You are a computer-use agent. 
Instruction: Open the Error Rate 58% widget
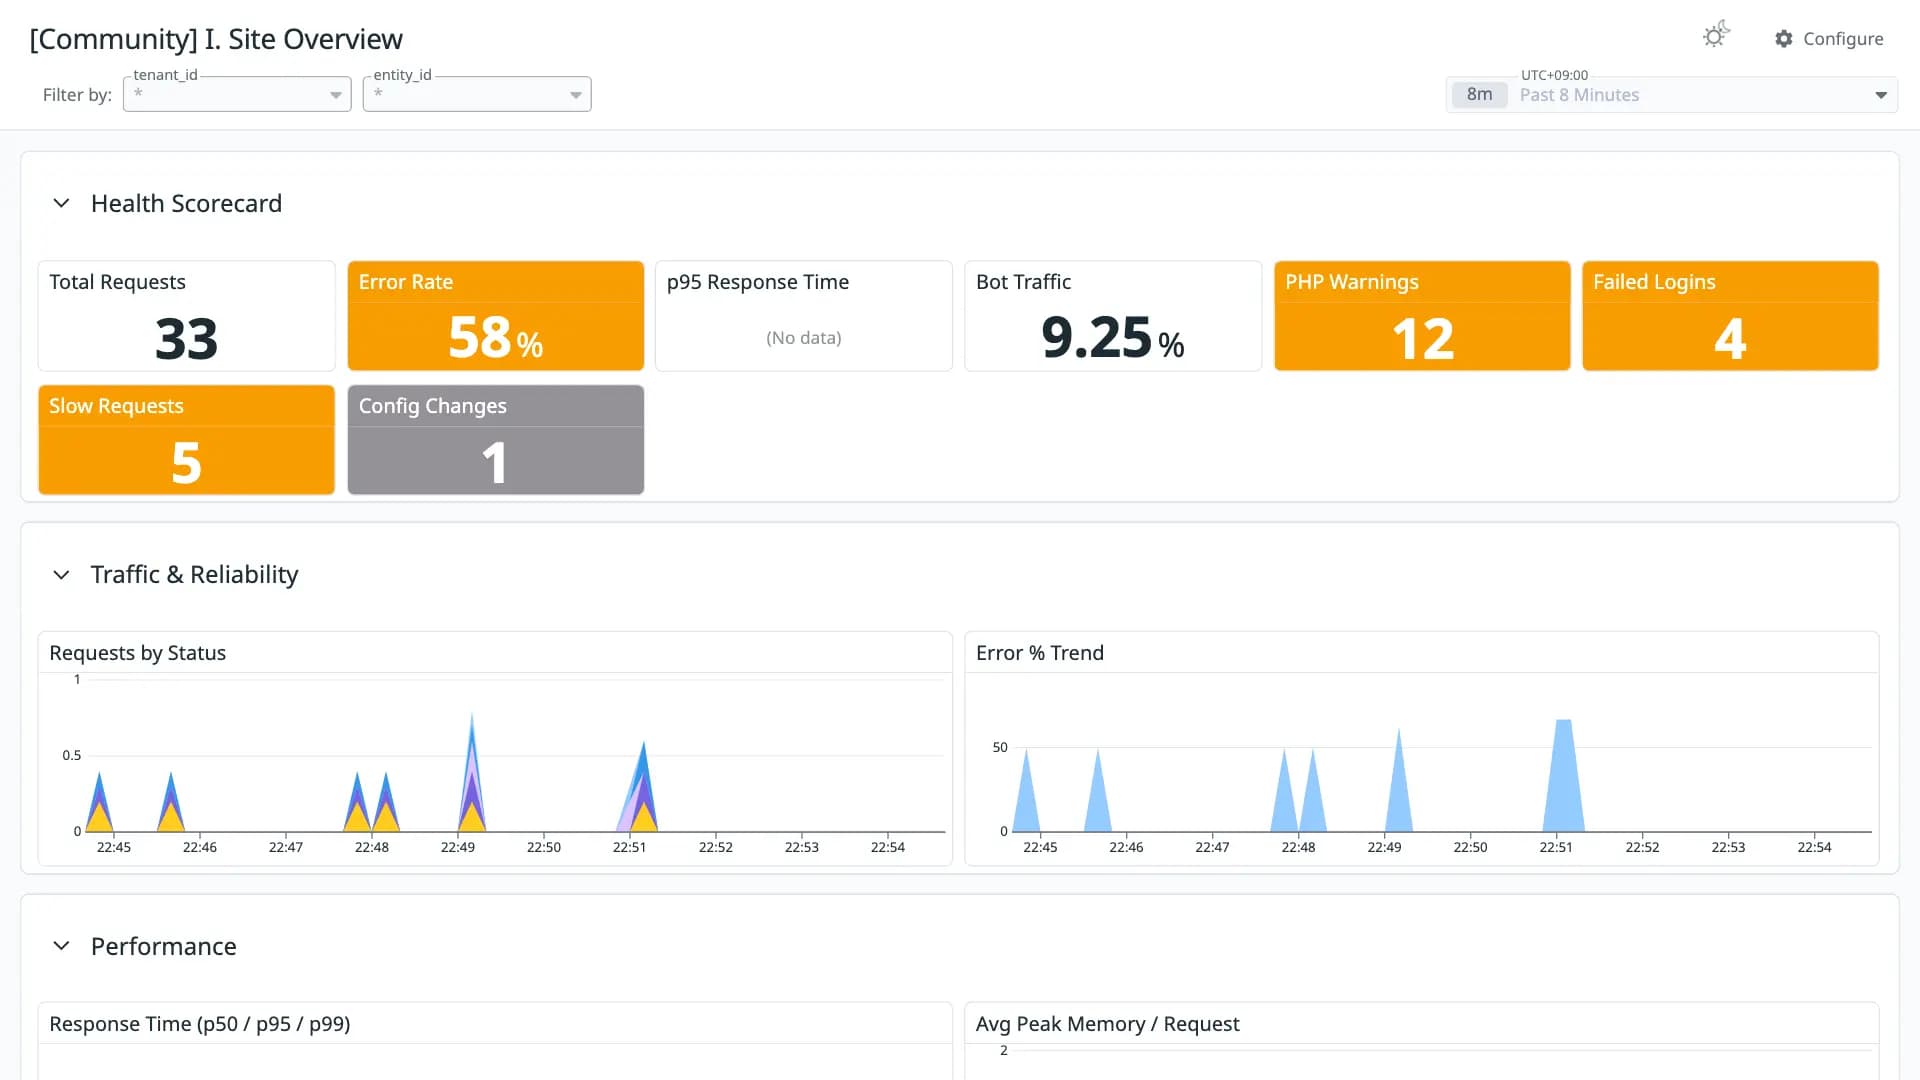click(495, 316)
